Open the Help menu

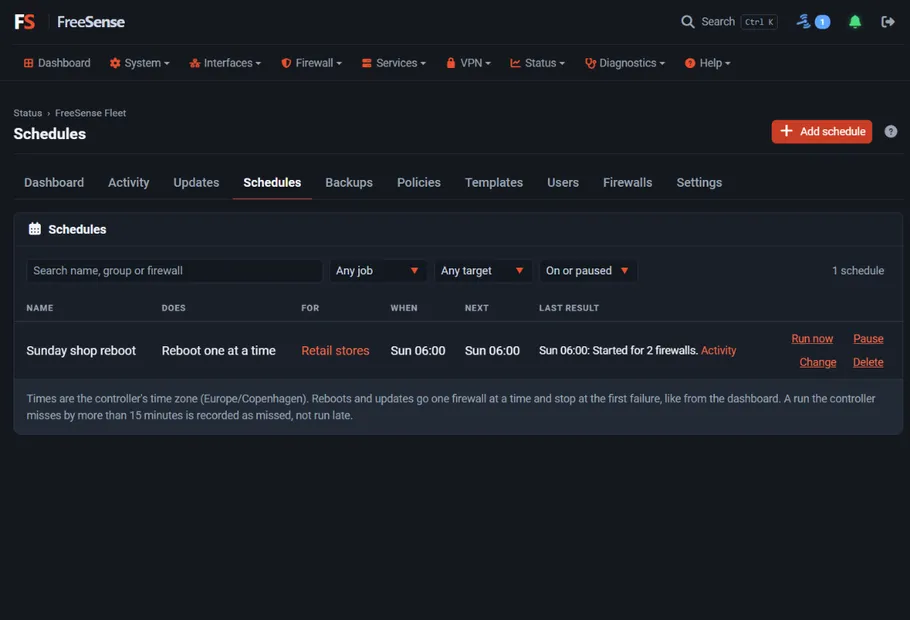707,63
